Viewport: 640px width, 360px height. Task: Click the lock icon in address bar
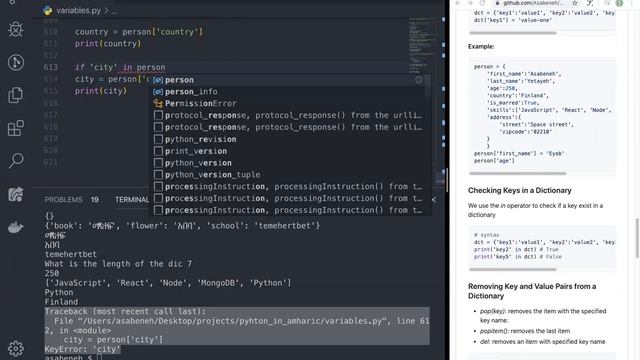(x=497, y=3)
